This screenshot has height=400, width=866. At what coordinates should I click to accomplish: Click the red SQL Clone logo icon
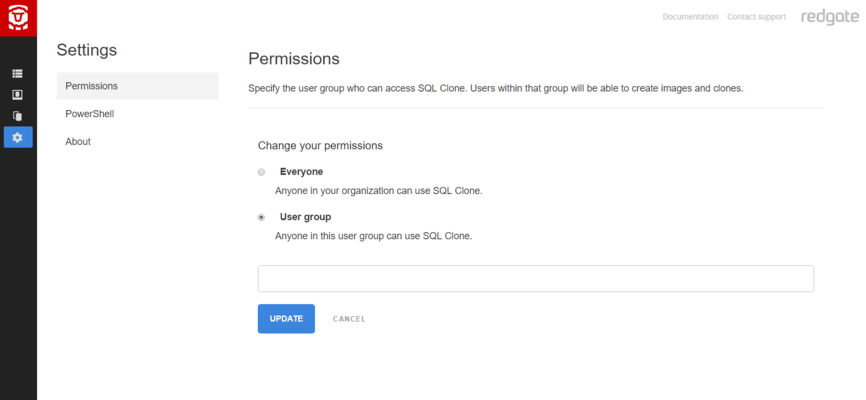click(x=18, y=18)
